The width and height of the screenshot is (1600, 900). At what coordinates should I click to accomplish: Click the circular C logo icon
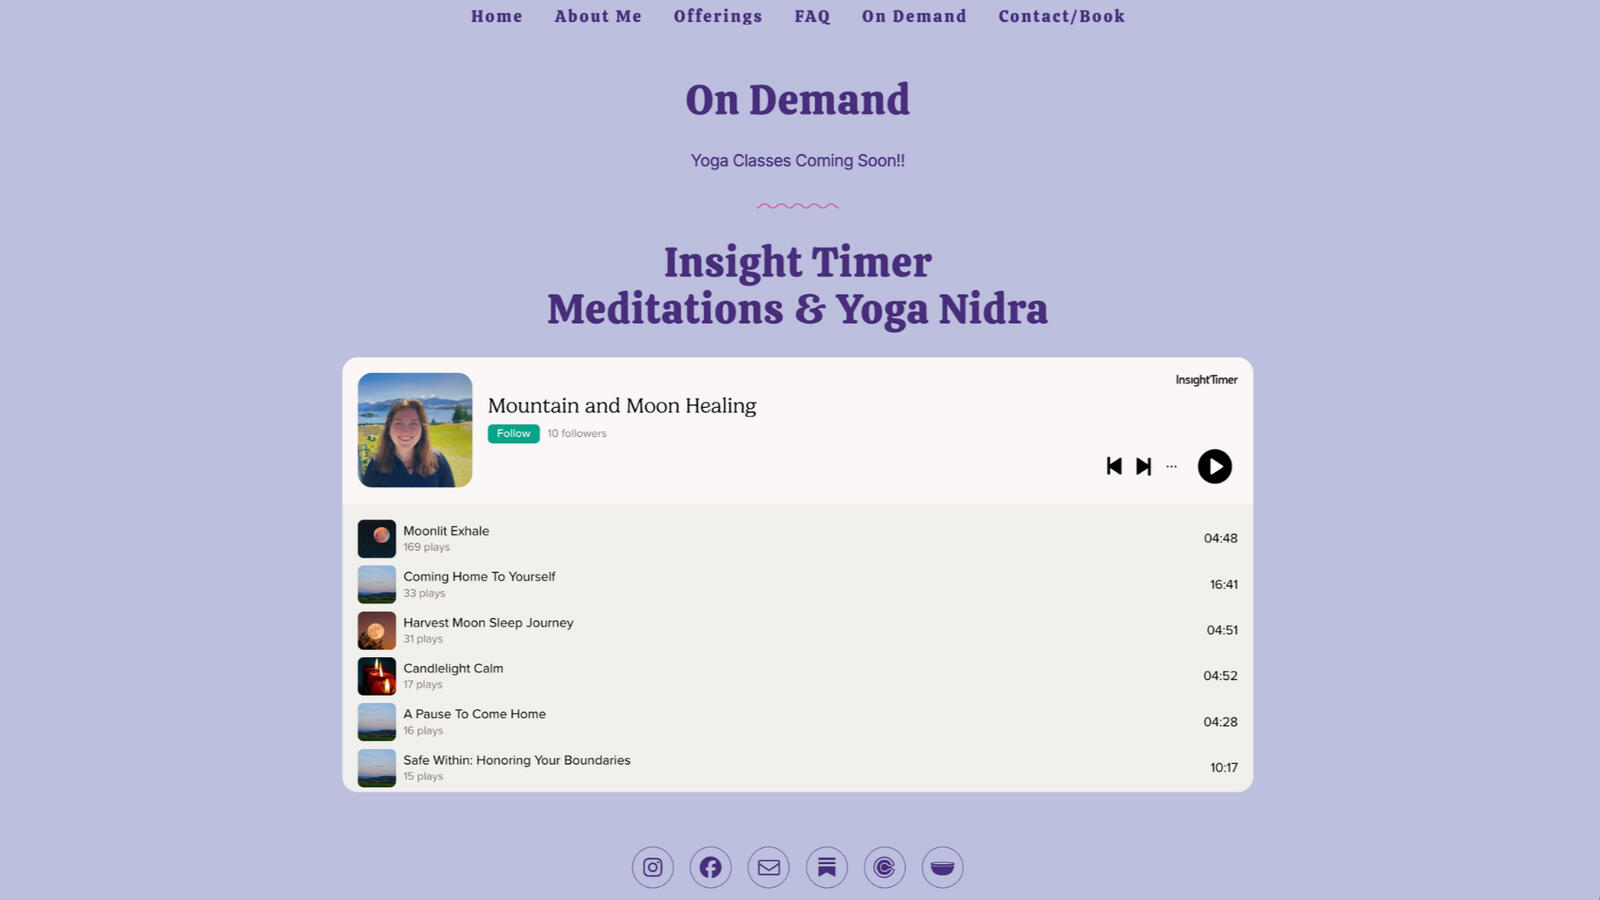pyautogui.click(x=884, y=867)
